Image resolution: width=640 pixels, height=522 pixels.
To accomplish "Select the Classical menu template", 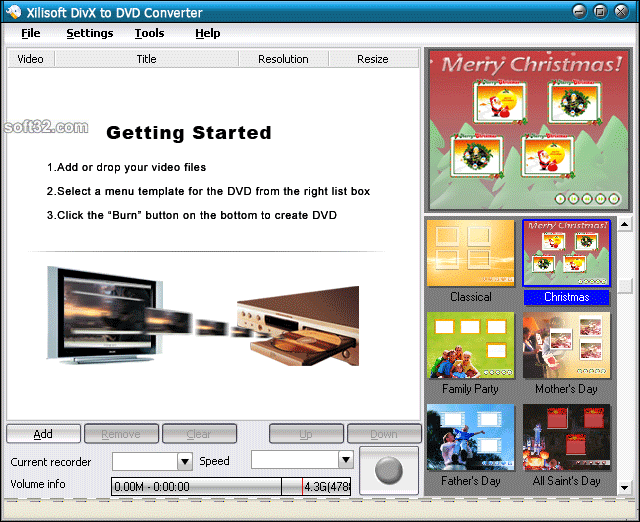I will (471, 253).
